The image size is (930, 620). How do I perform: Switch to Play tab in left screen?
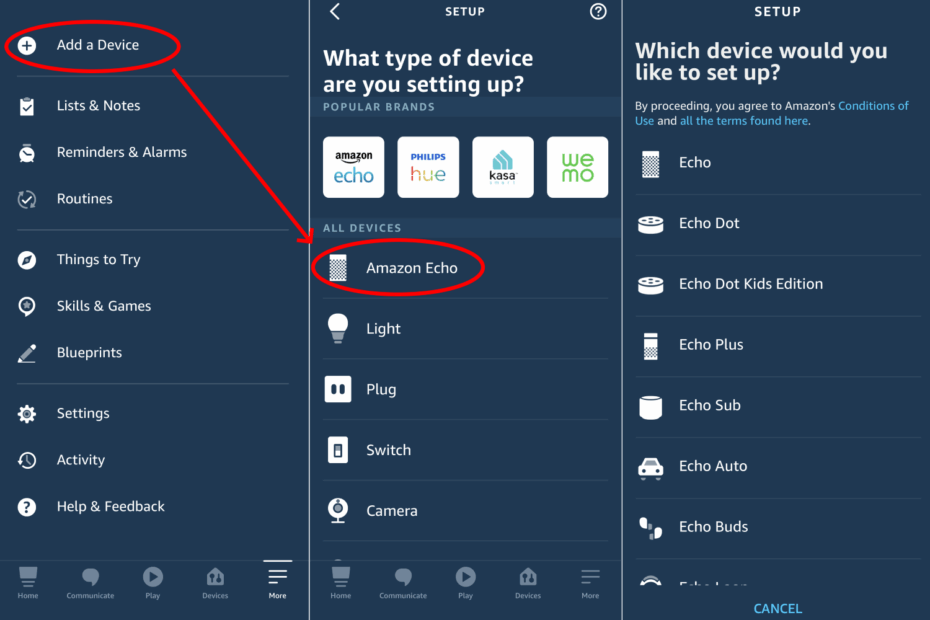tap(153, 583)
